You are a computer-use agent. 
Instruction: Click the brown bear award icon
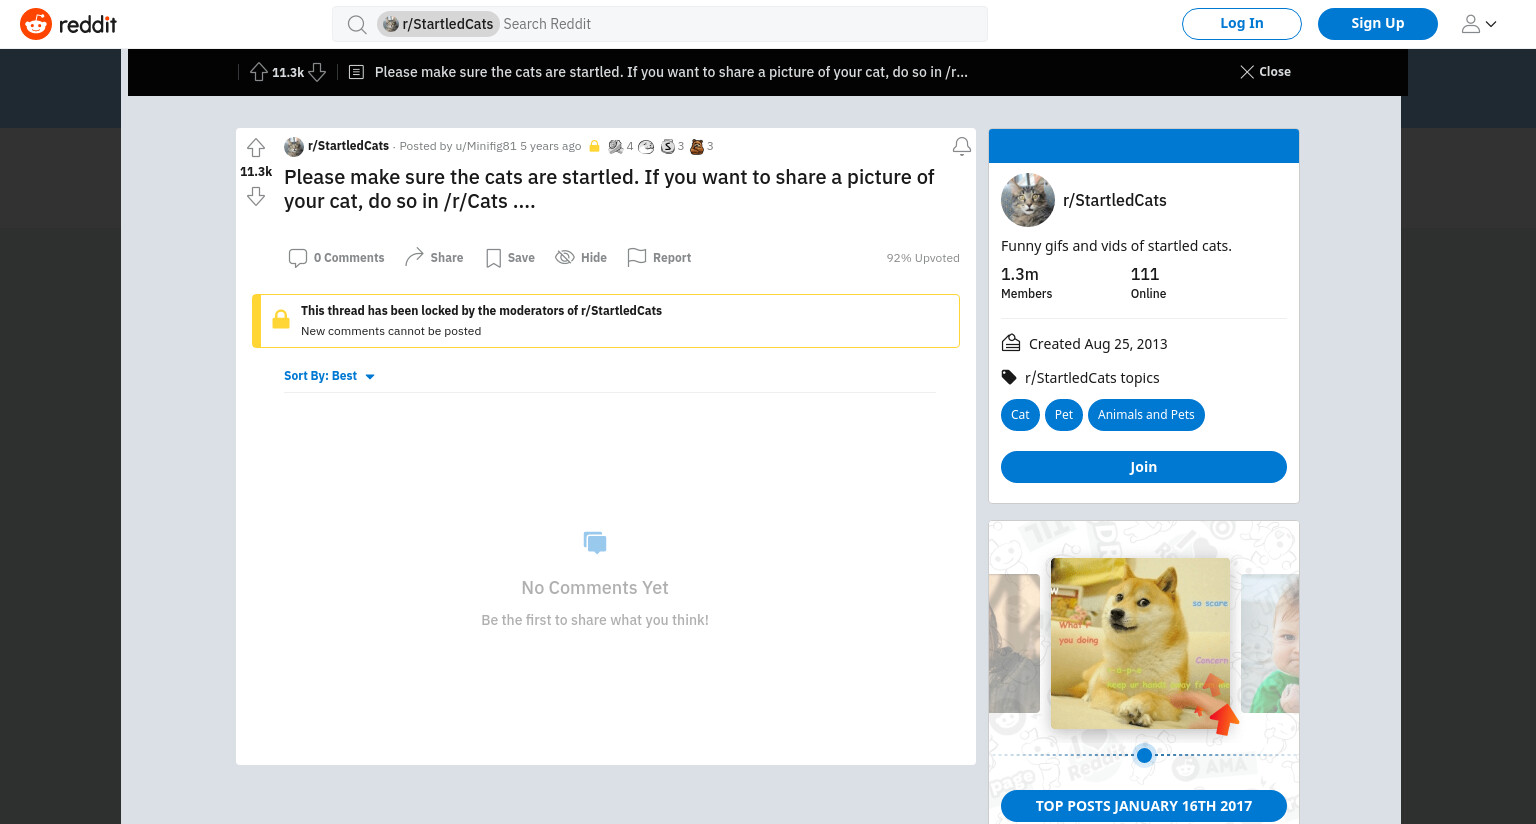[697, 146]
